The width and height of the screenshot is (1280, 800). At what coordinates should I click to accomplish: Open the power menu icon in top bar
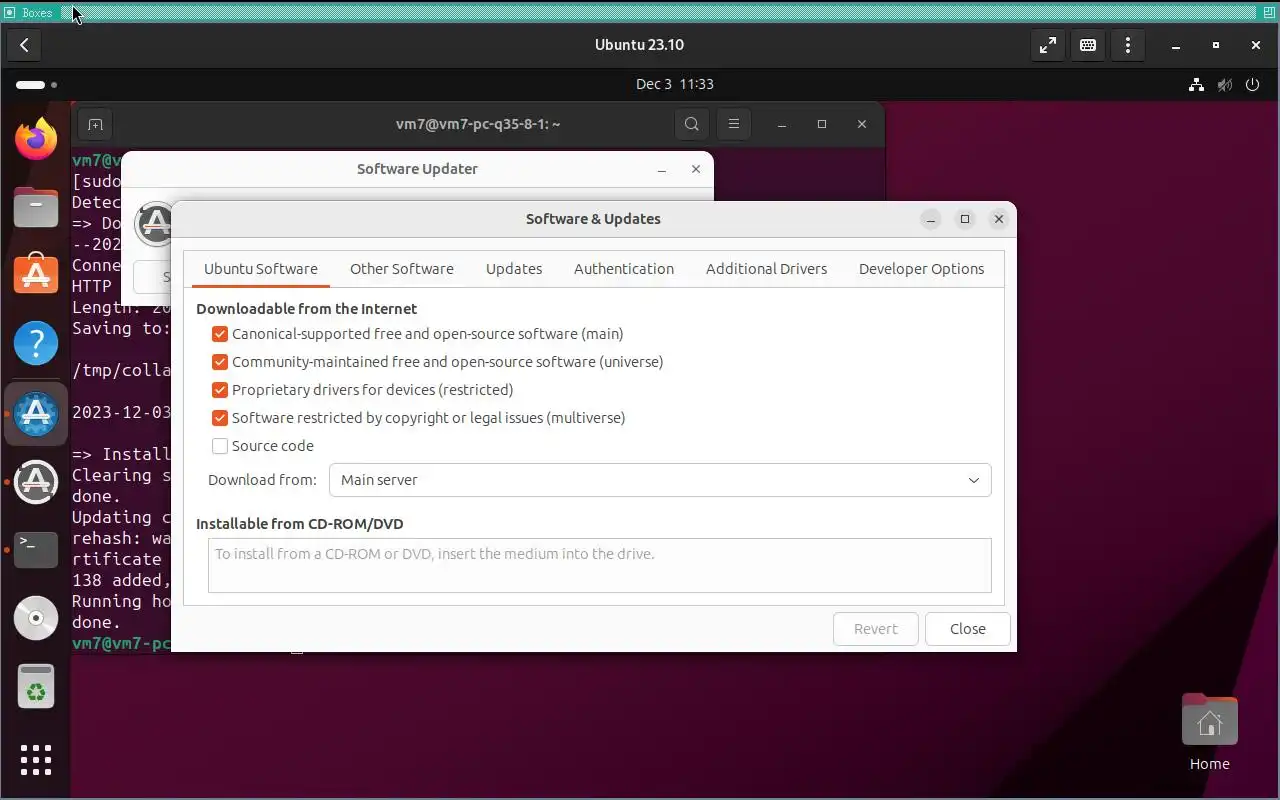tap(1252, 85)
